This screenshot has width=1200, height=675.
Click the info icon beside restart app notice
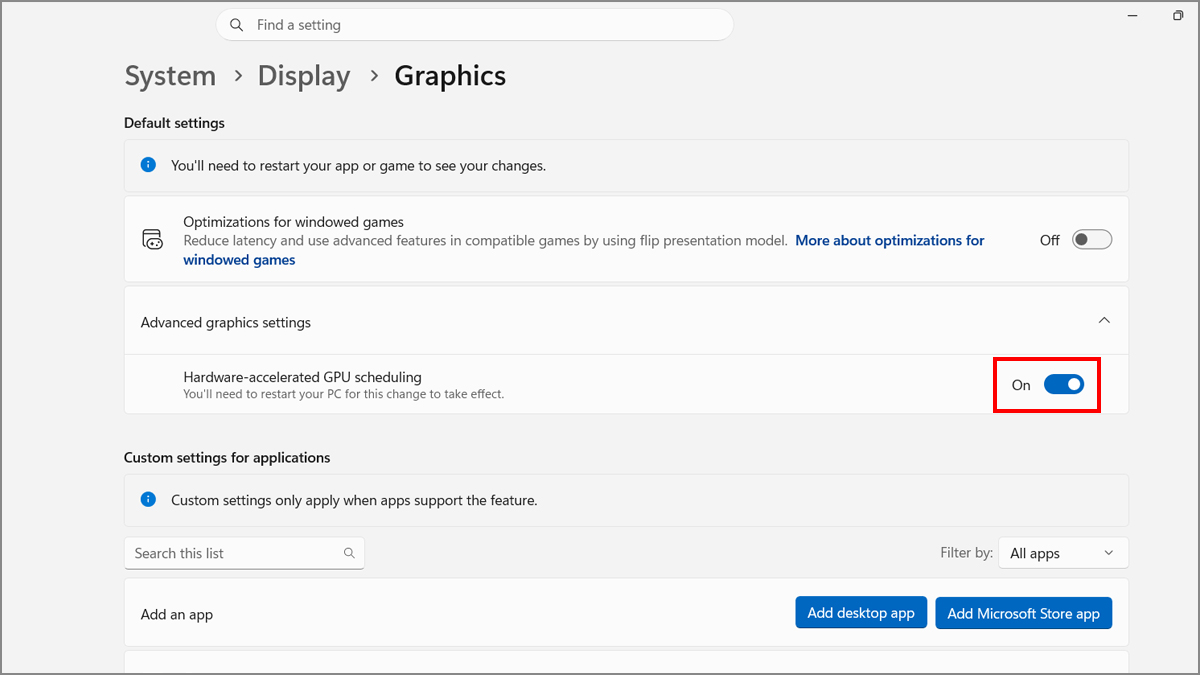coord(148,165)
